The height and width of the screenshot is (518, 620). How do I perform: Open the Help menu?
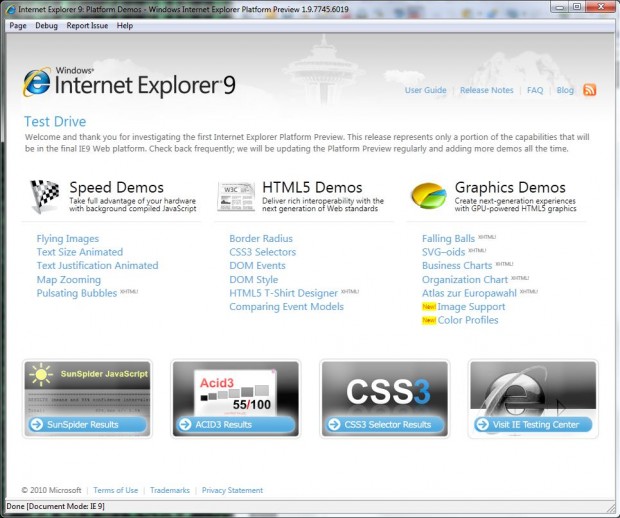(x=125, y=26)
